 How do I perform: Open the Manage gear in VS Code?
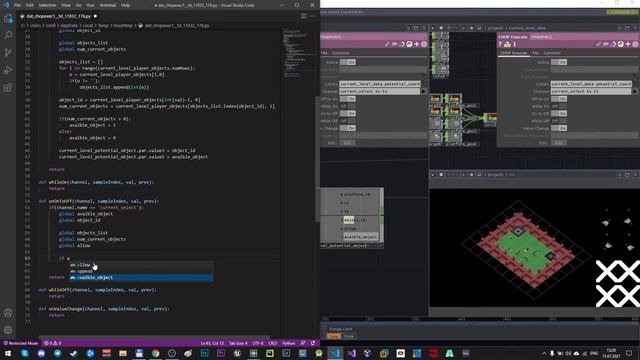8,330
